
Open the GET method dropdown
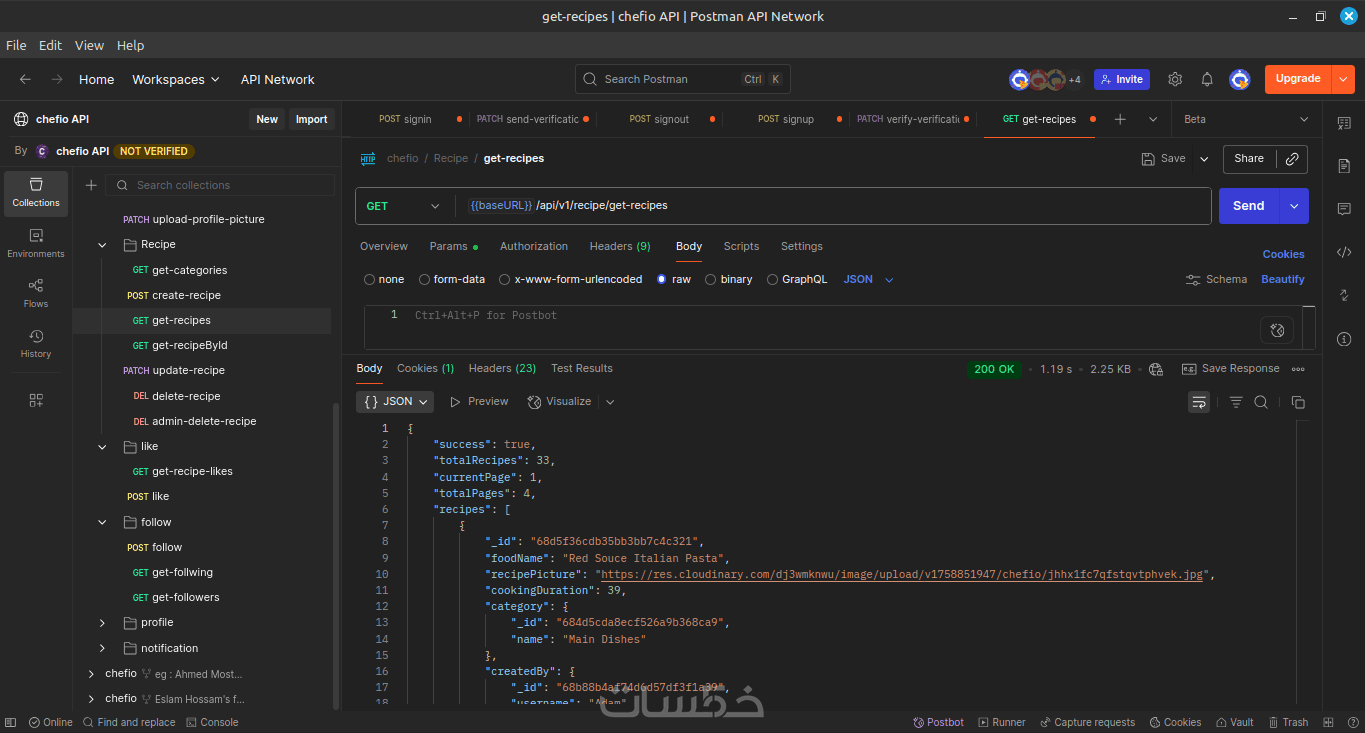[403, 206]
